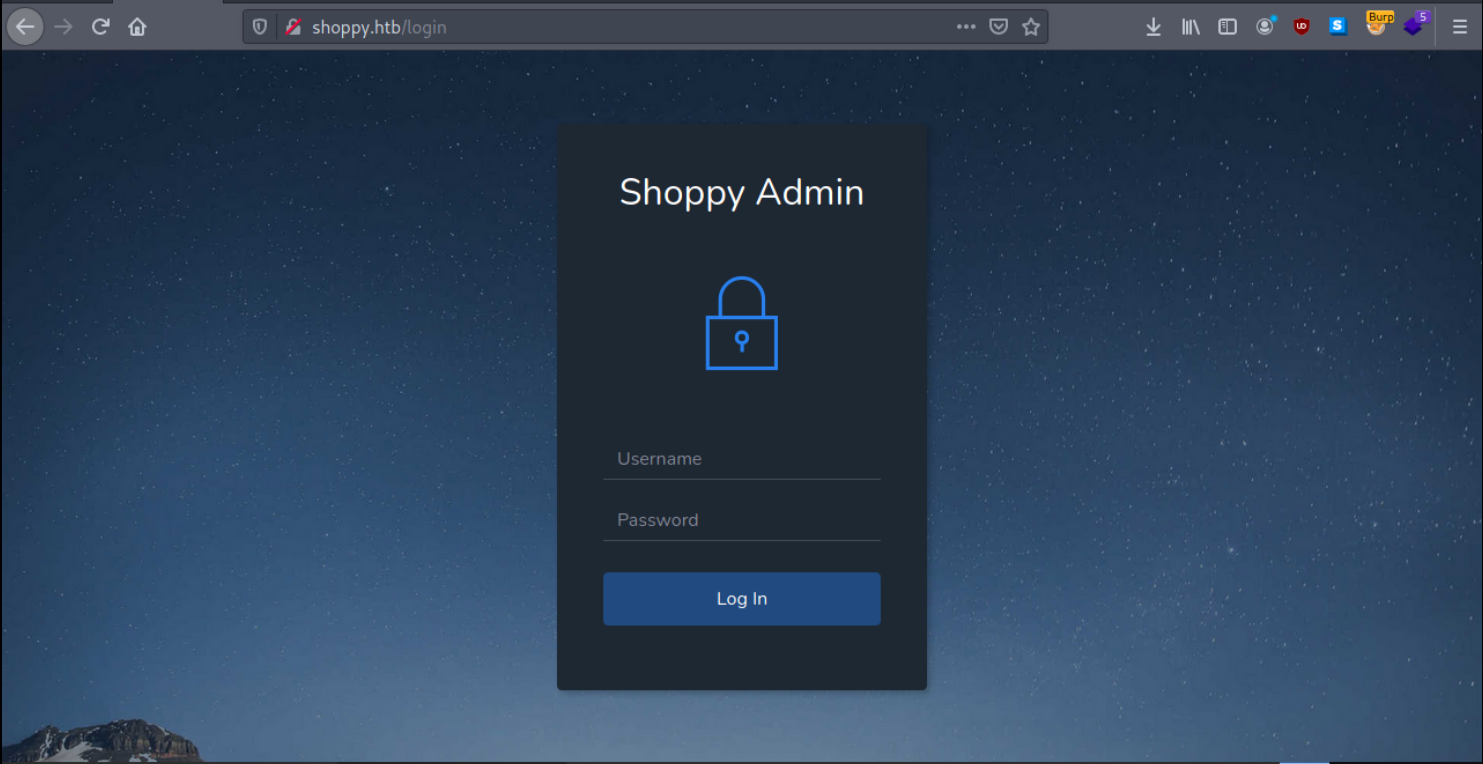Viewport: 1483px width, 764px height.
Task: Open the tracking protection shield icon
Action: (260, 27)
